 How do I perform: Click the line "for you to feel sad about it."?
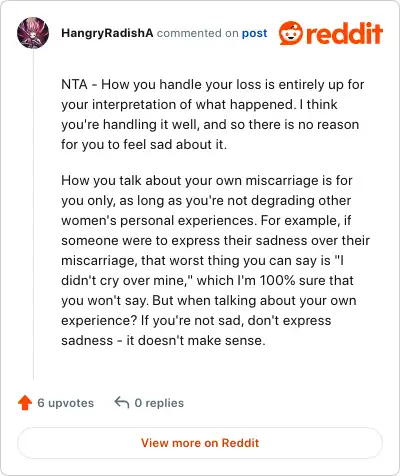click(x=144, y=144)
